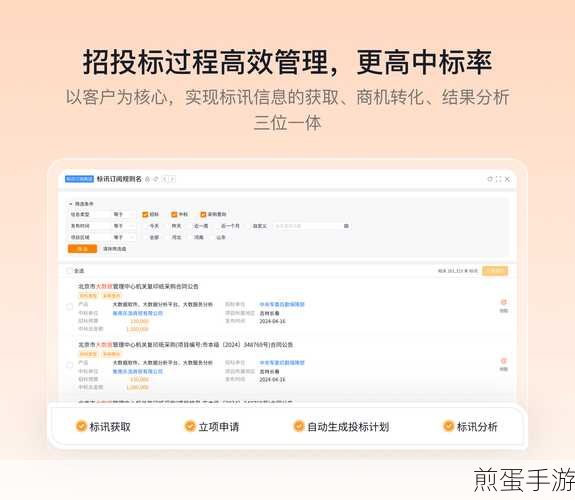This screenshot has width=575, height=500.
Task: Toggle the second orange checkbox in 信息类型 row
Action: (174, 214)
